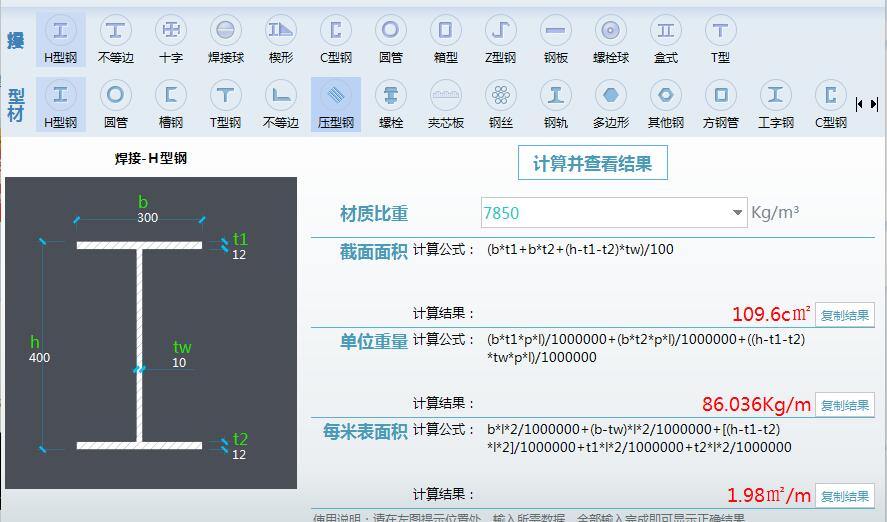
Task: Select the 盒式 box-type section icon
Action: coord(666,40)
